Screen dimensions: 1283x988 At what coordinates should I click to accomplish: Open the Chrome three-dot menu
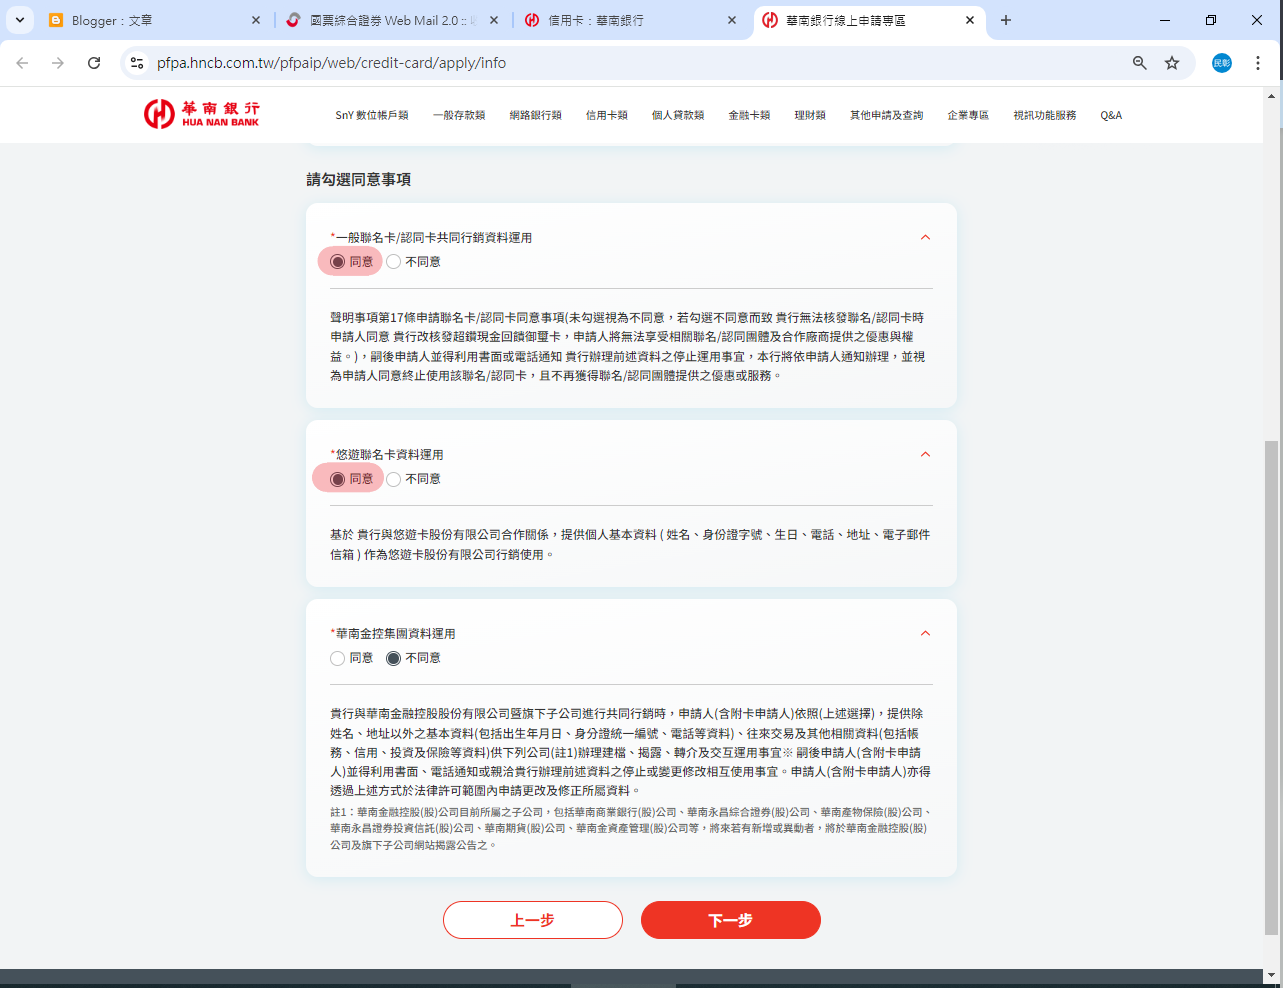tap(1258, 63)
